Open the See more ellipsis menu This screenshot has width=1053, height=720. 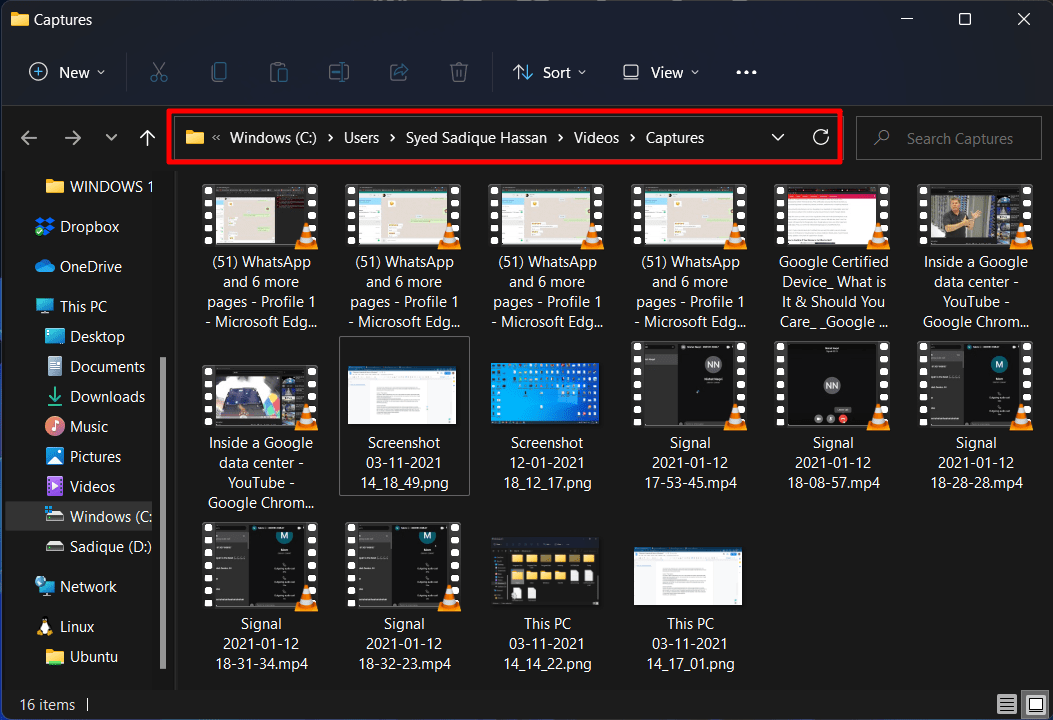[x=746, y=72]
